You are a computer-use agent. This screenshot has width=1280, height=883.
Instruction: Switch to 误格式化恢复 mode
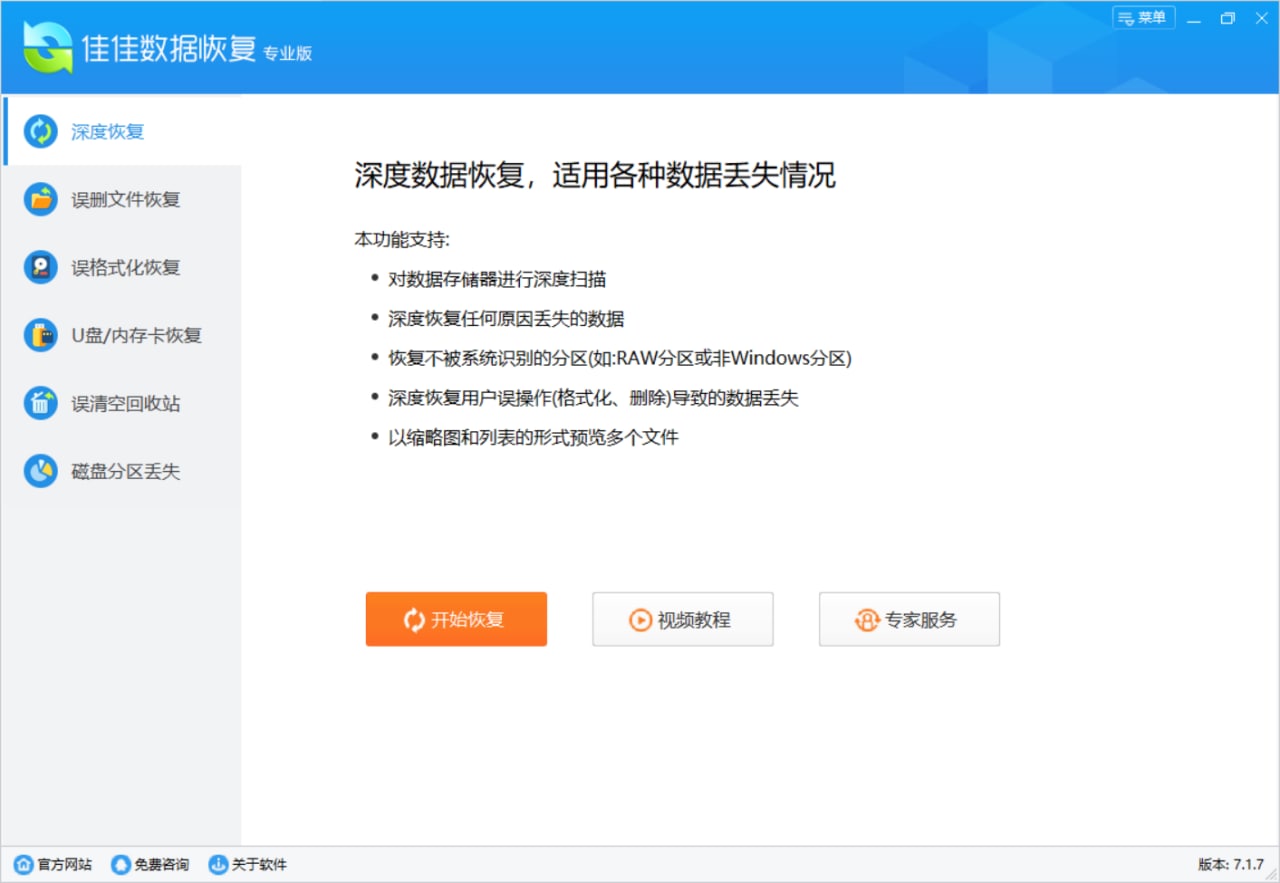tap(121, 267)
